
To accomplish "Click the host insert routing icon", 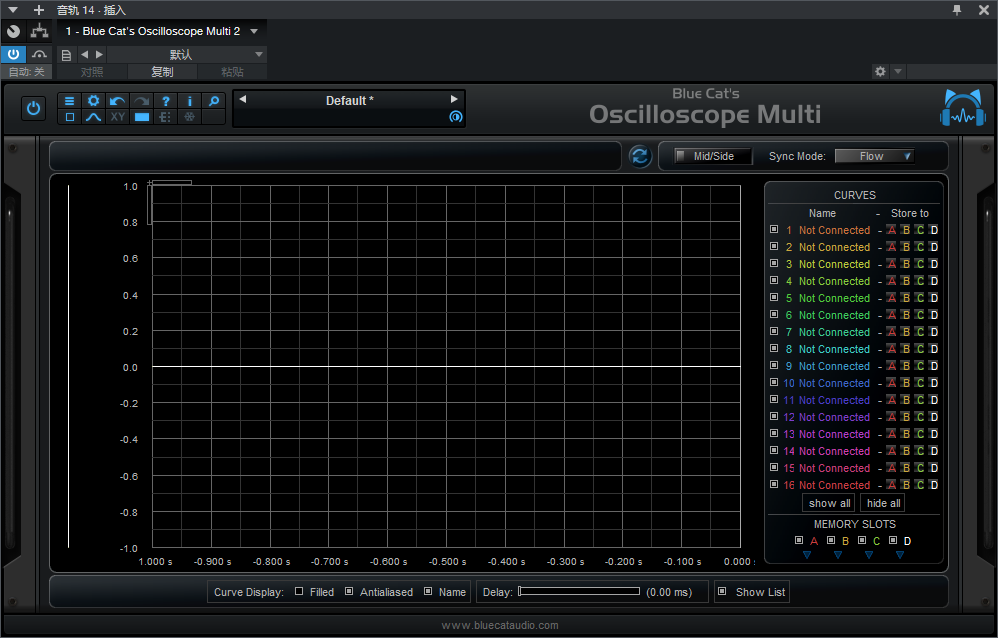I will (x=39, y=31).
